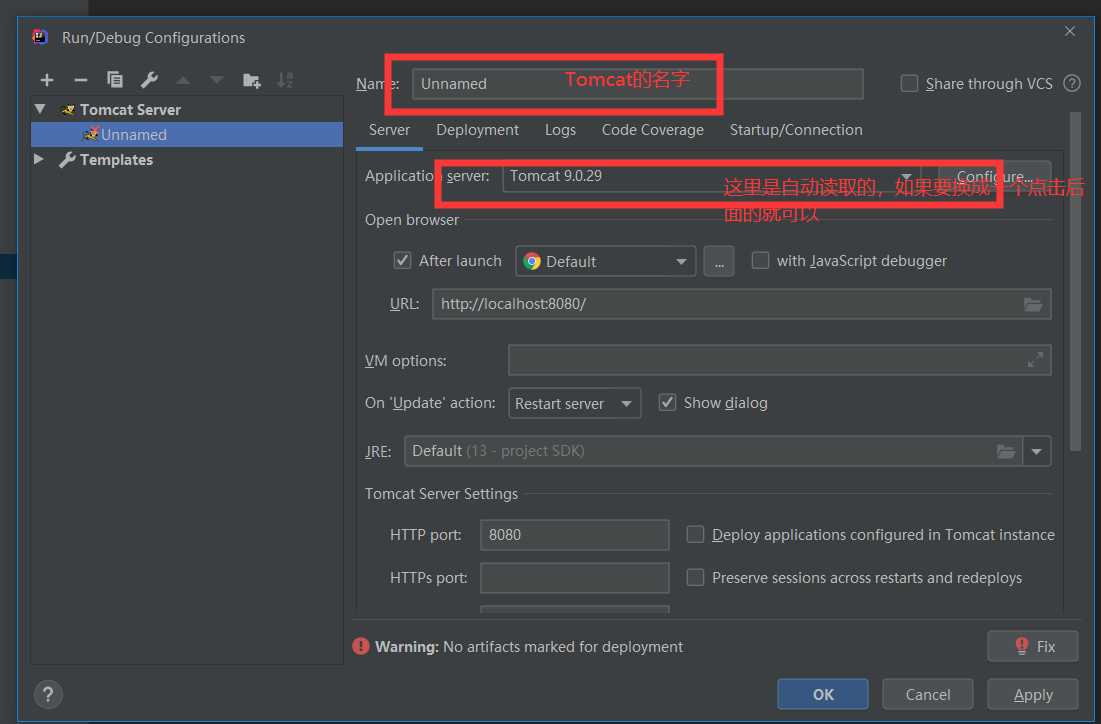Screen dimensions: 1101x724
Task: Switch to the Deployment tab
Action: [477, 130]
